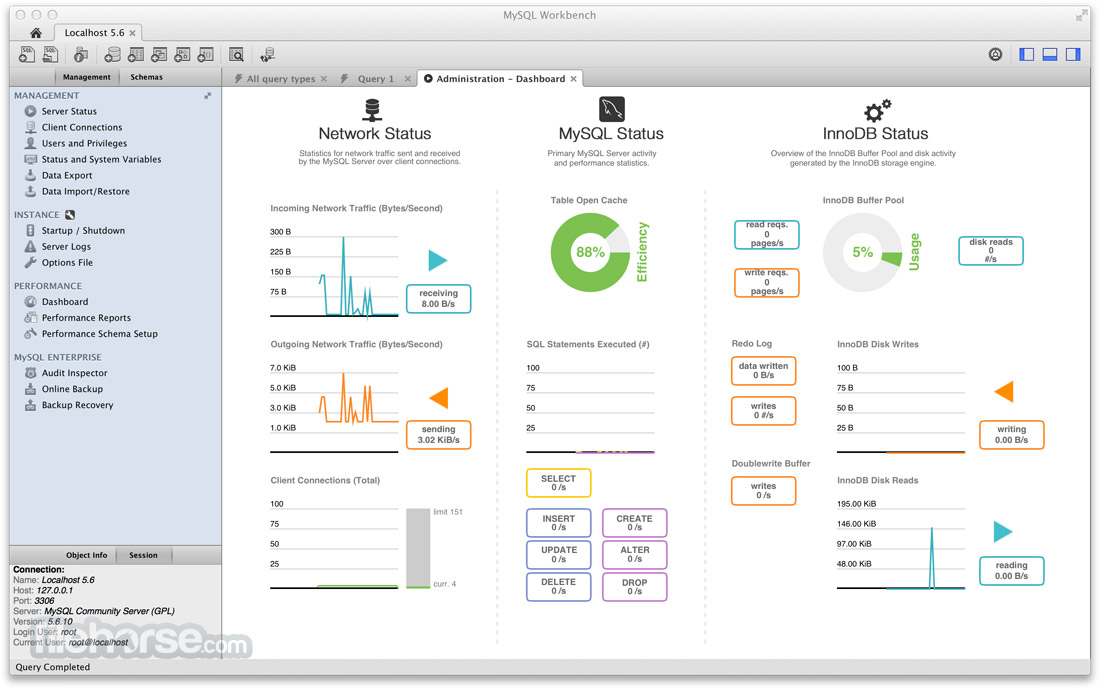Click the MySQL Status dolphin icon
This screenshot has height=689, width=1100.
612,109
